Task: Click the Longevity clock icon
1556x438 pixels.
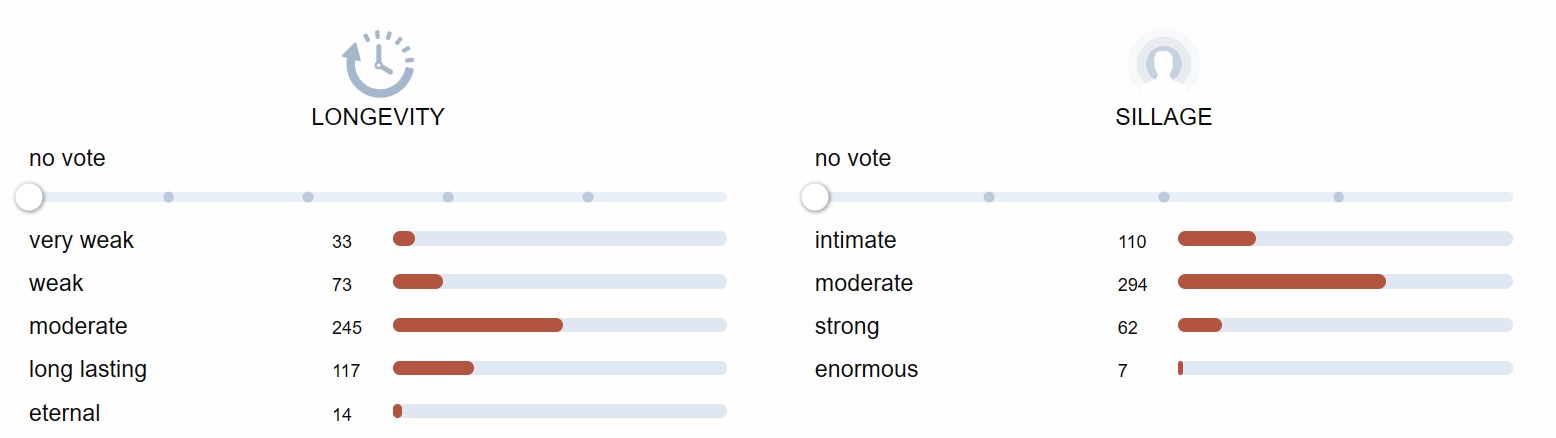Action: pos(378,62)
